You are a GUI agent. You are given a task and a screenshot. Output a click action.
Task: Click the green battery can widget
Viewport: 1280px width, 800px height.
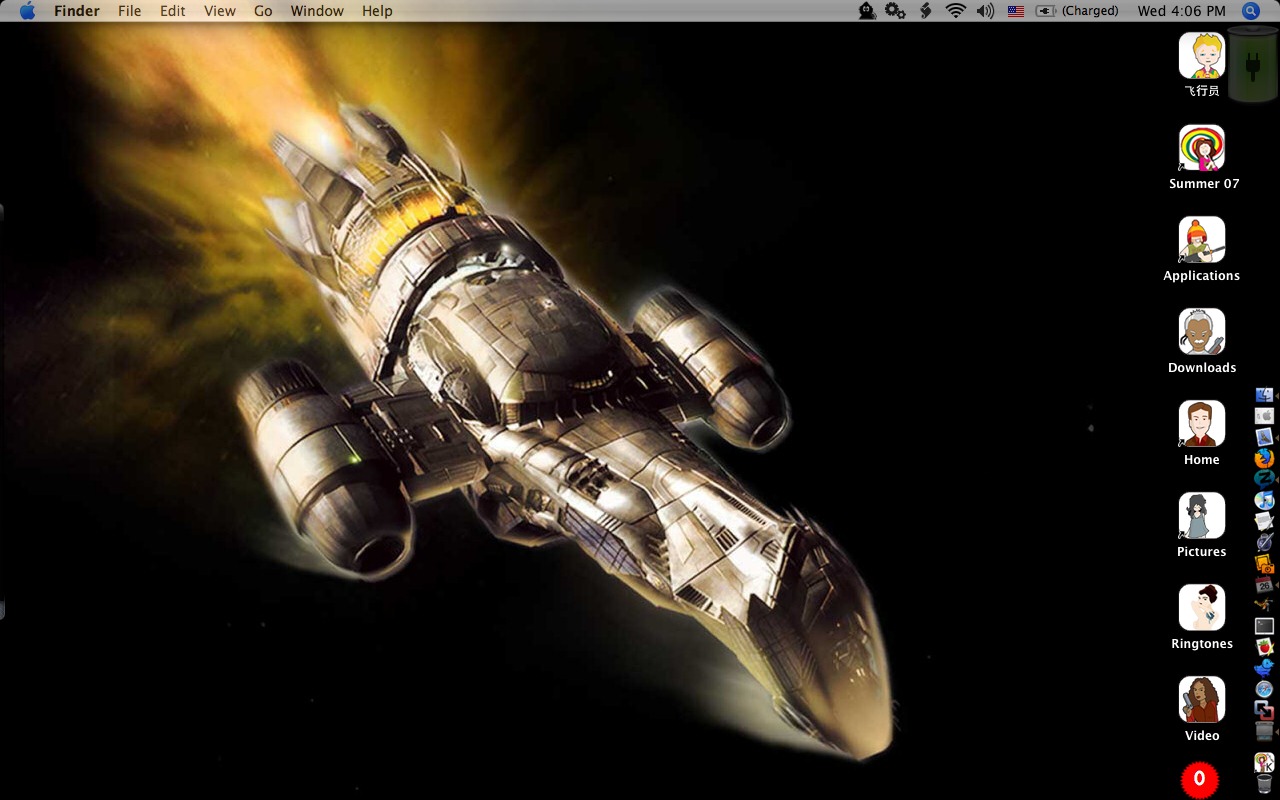(1252, 66)
